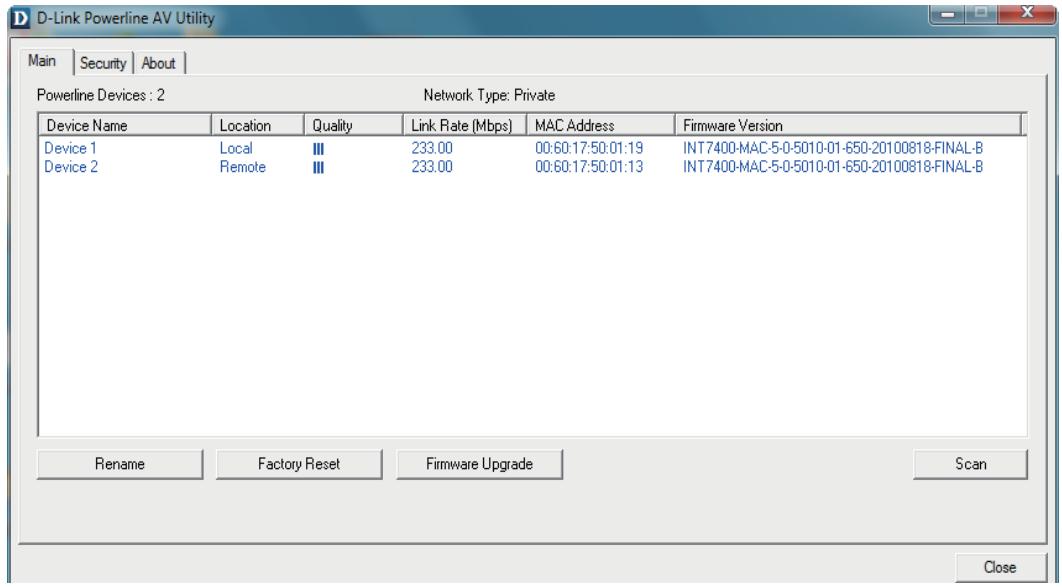This screenshot has height=587, width=1062.
Task: Click MAC address 00:60:17:50:01:19
Action: tap(589, 148)
